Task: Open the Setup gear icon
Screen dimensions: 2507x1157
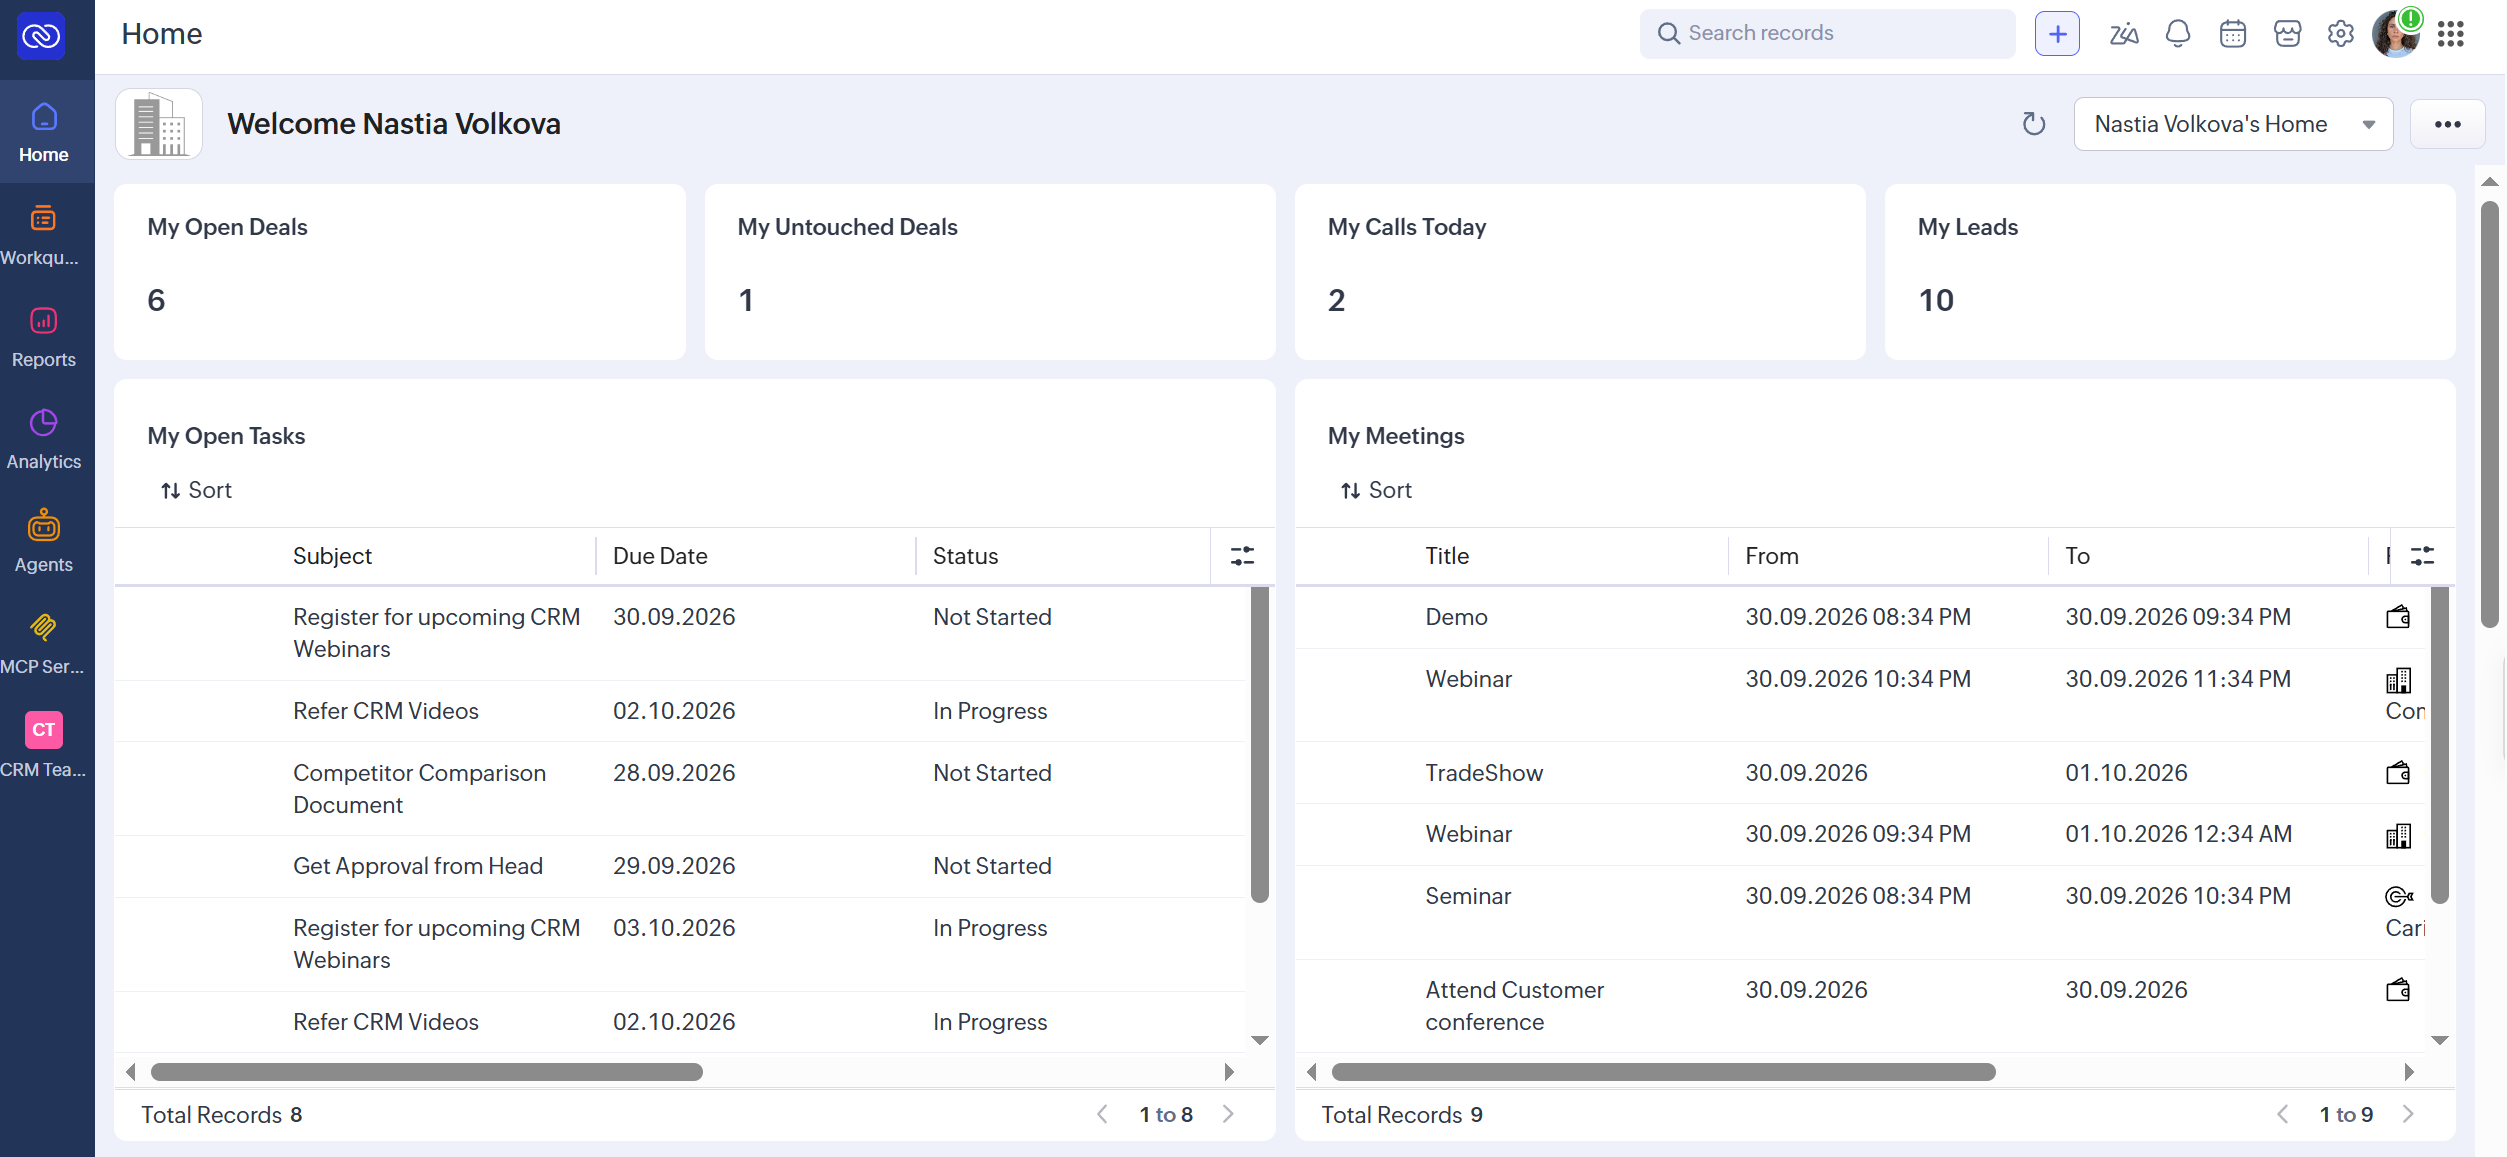Action: [x=2341, y=34]
